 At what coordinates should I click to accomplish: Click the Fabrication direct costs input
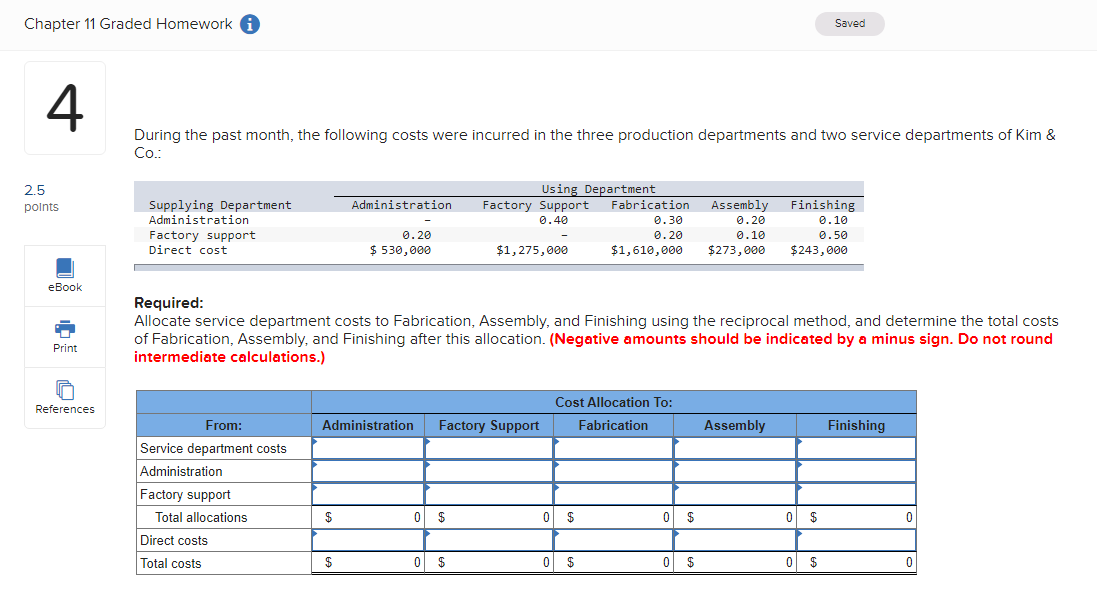tap(612, 540)
